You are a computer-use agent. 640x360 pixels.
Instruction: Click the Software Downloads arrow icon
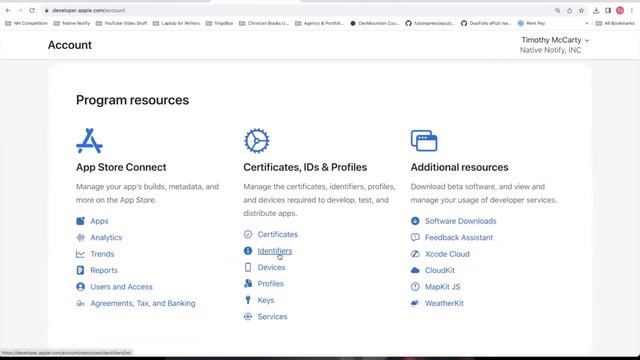click(415, 221)
